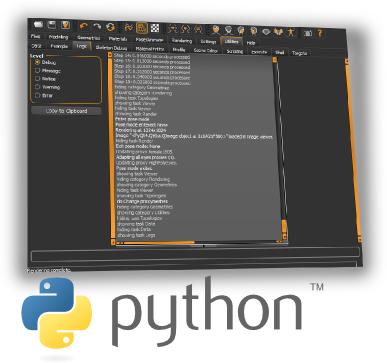Open the Profile sub-tab
Screen dimensions: 387x363
[179, 50]
